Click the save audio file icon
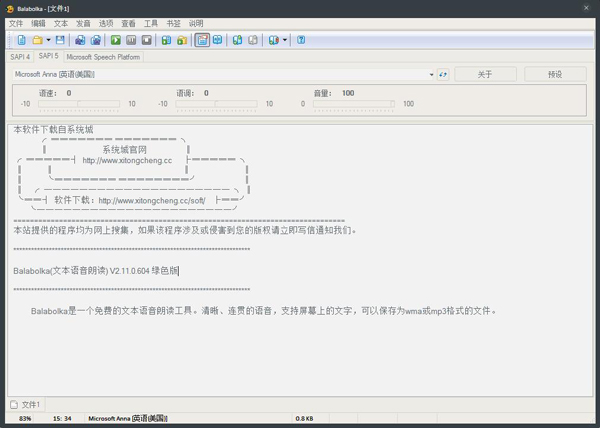The width and height of the screenshot is (600, 428). [x=80, y=40]
